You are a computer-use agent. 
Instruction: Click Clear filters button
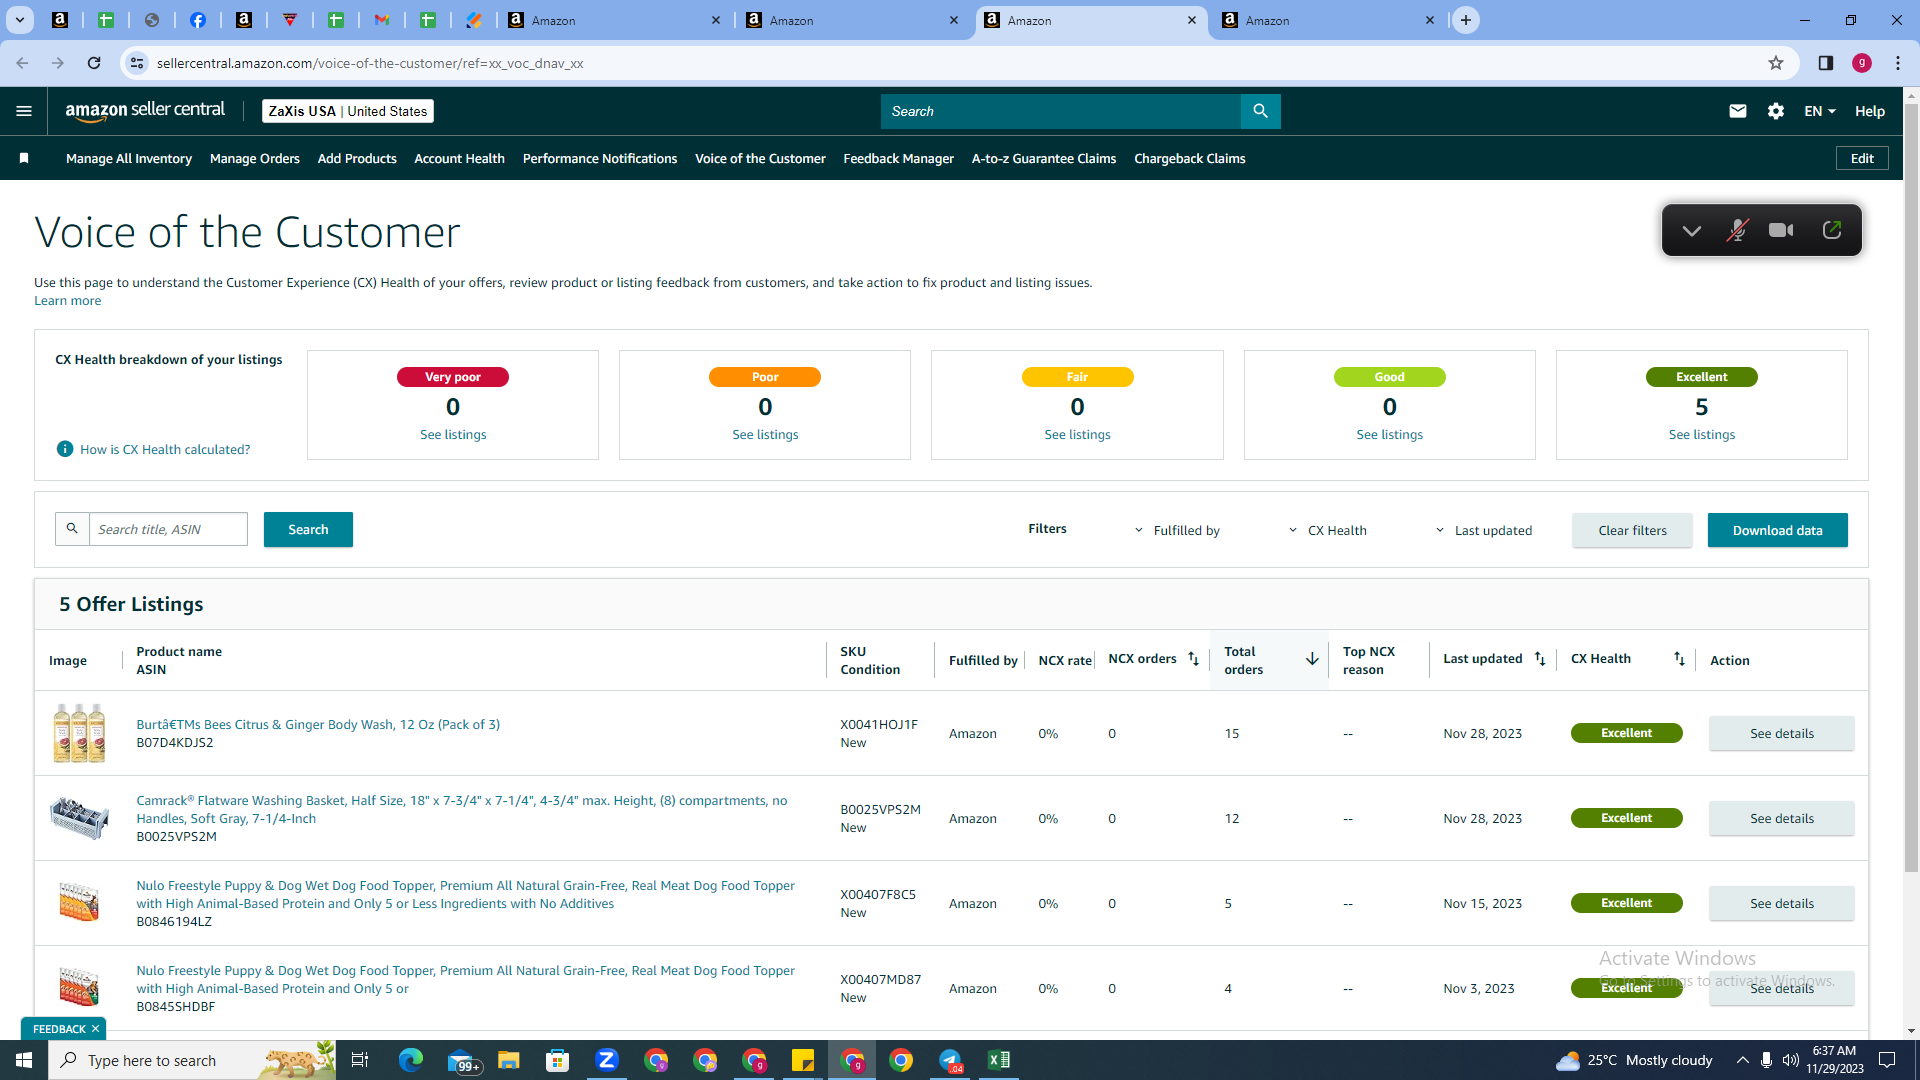(x=1632, y=530)
